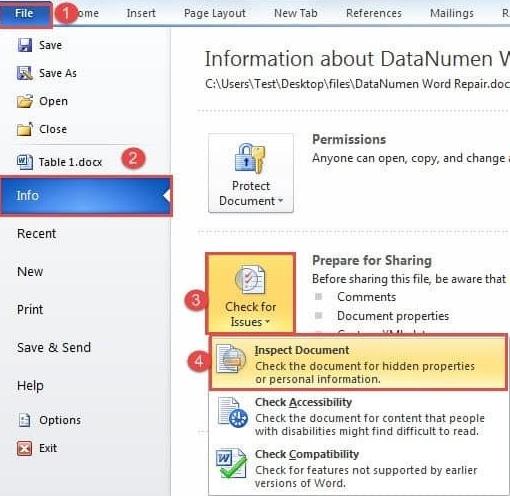
Task: Select Check Accessibility from the dropdown
Action: point(358,416)
